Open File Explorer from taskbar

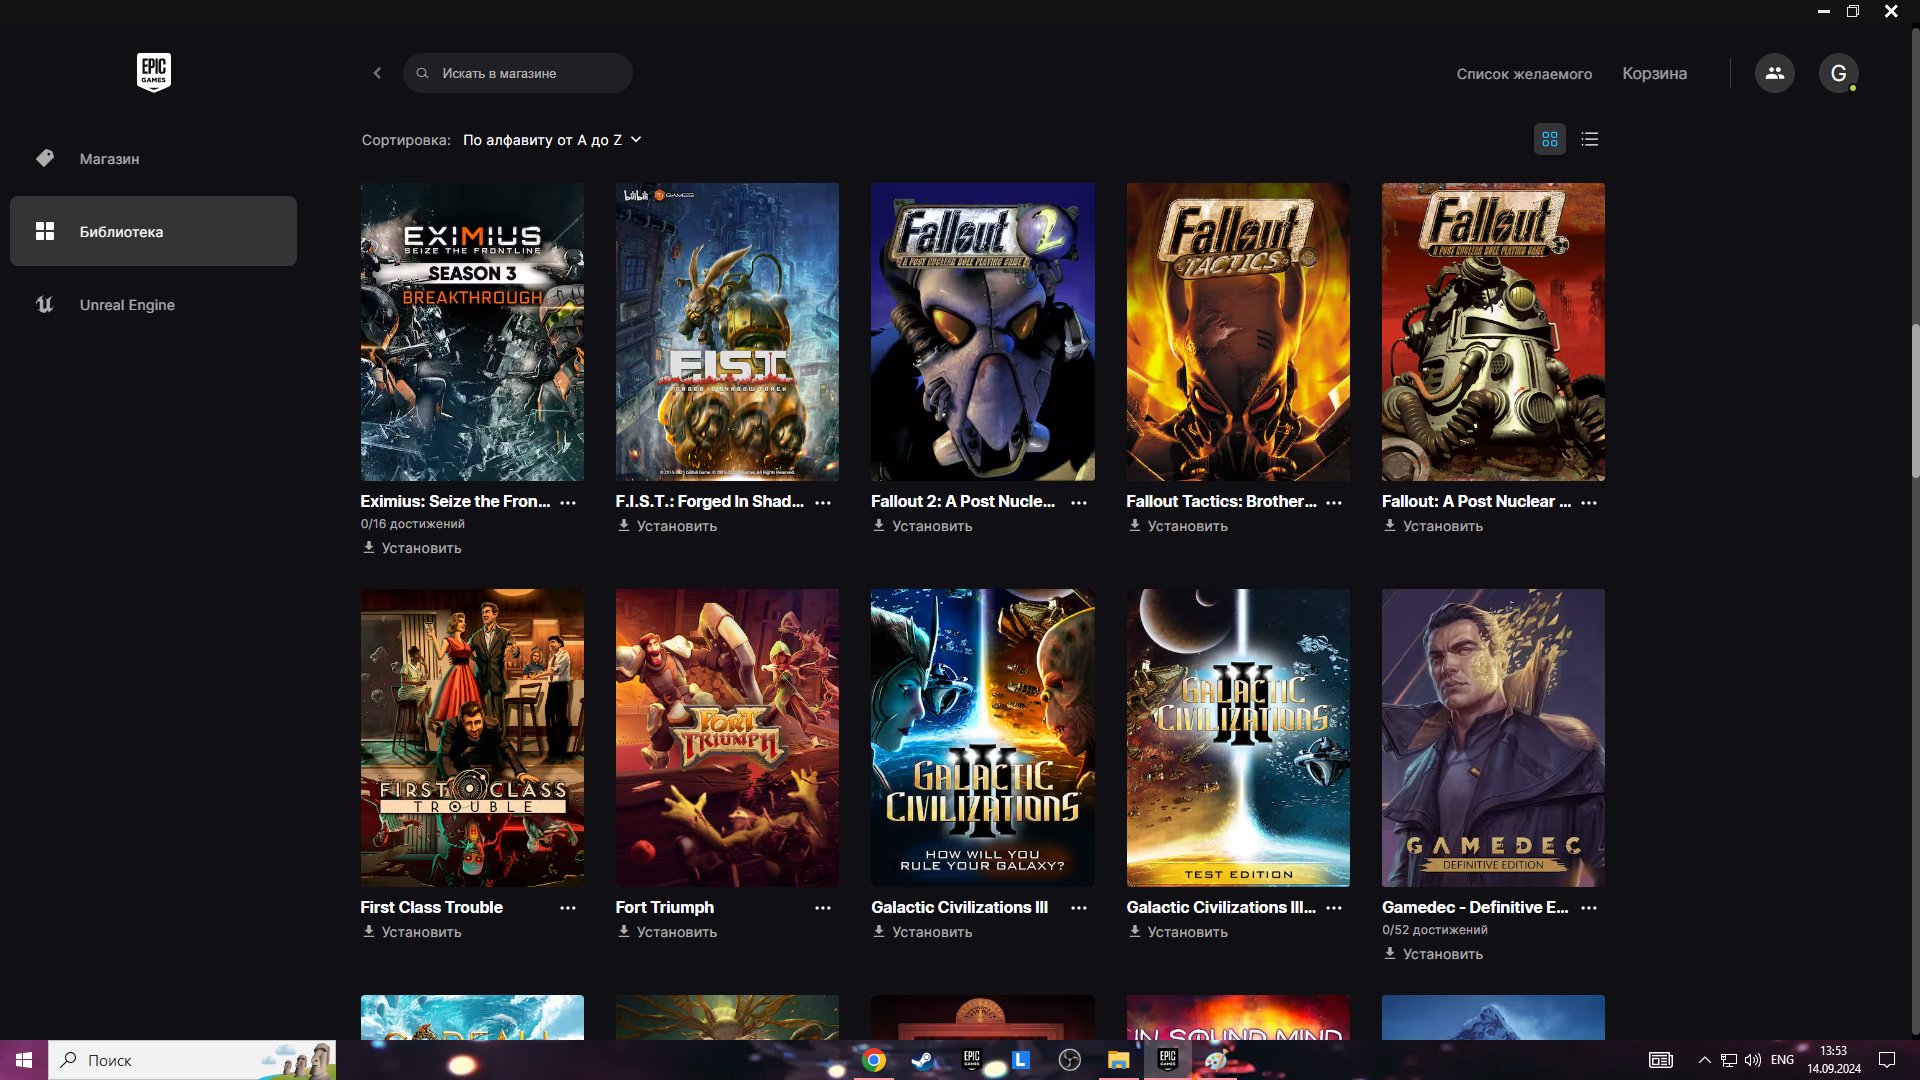1118,1060
